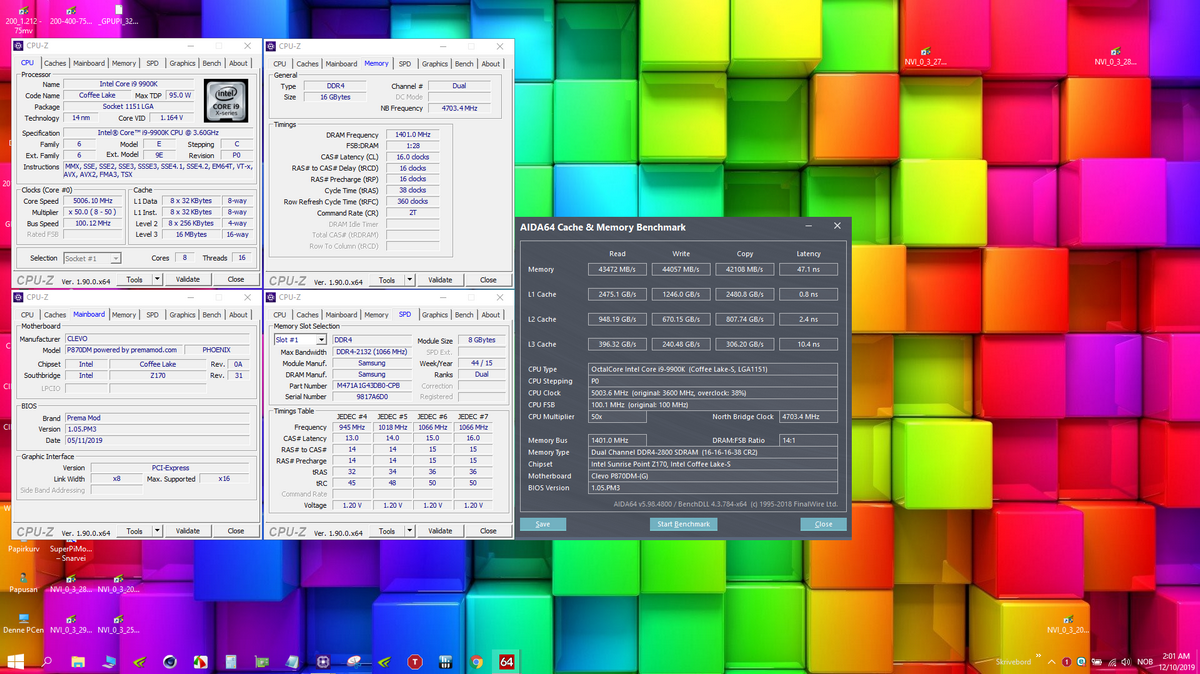Click the Memory Latency 47.1 ns field
Screen dimensions: 1200x674
click(x=807, y=269)
